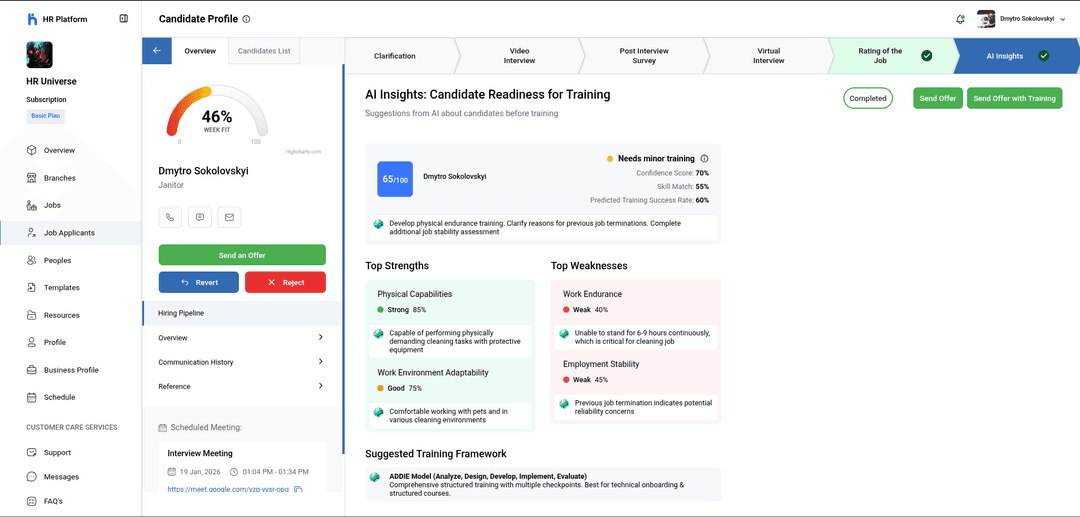Open Job Applicants in sidebar
1080x517 pixels.
(x=69, y=233)
